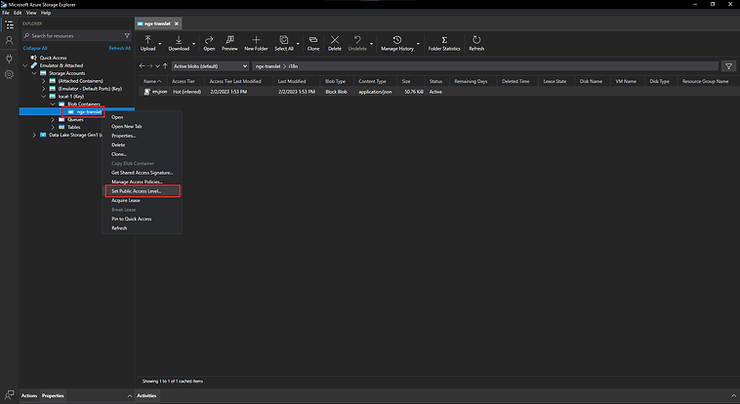Open the Account Management sidebar icon
This screenshot has width=740, height=404.
(9, 41)
